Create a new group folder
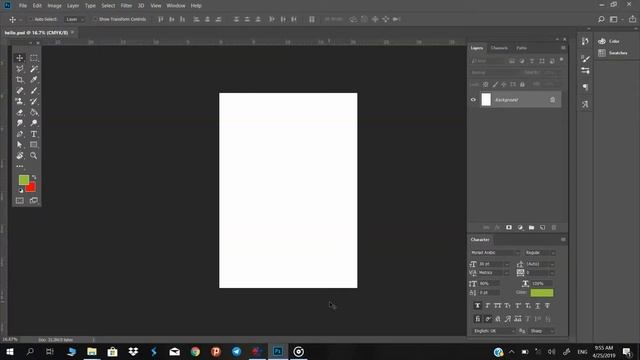Image resolution: width=640 pixels, height=360 pixels. pyautogui.click(x=531, y=227)
